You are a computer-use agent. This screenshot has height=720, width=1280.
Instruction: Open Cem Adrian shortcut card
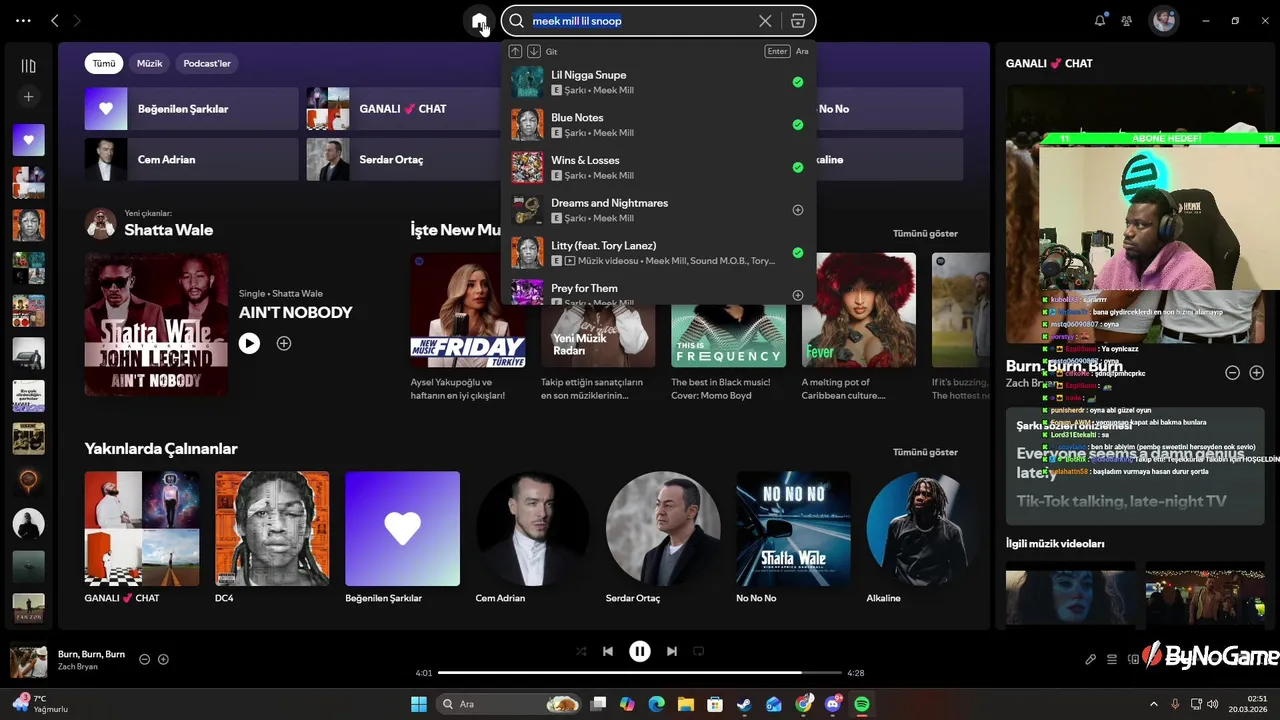pyautogui.click(x=192, y=160)
